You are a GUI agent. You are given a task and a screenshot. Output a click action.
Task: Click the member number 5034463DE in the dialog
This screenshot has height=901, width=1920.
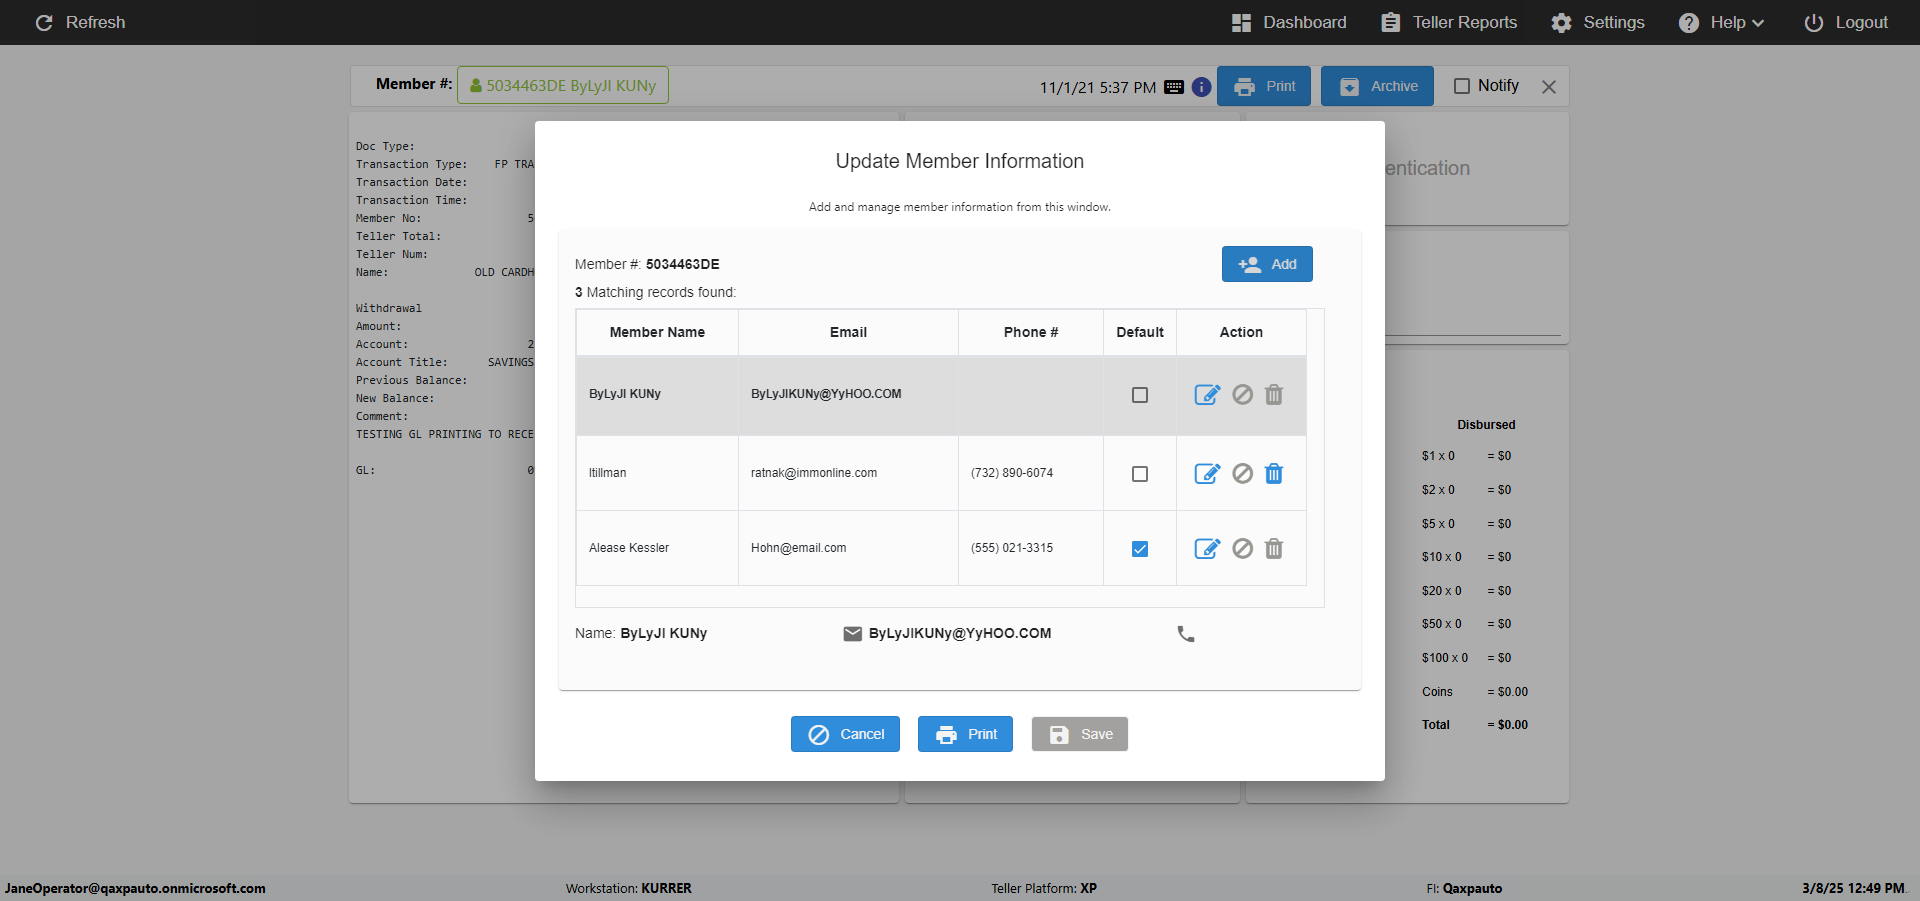683,264
